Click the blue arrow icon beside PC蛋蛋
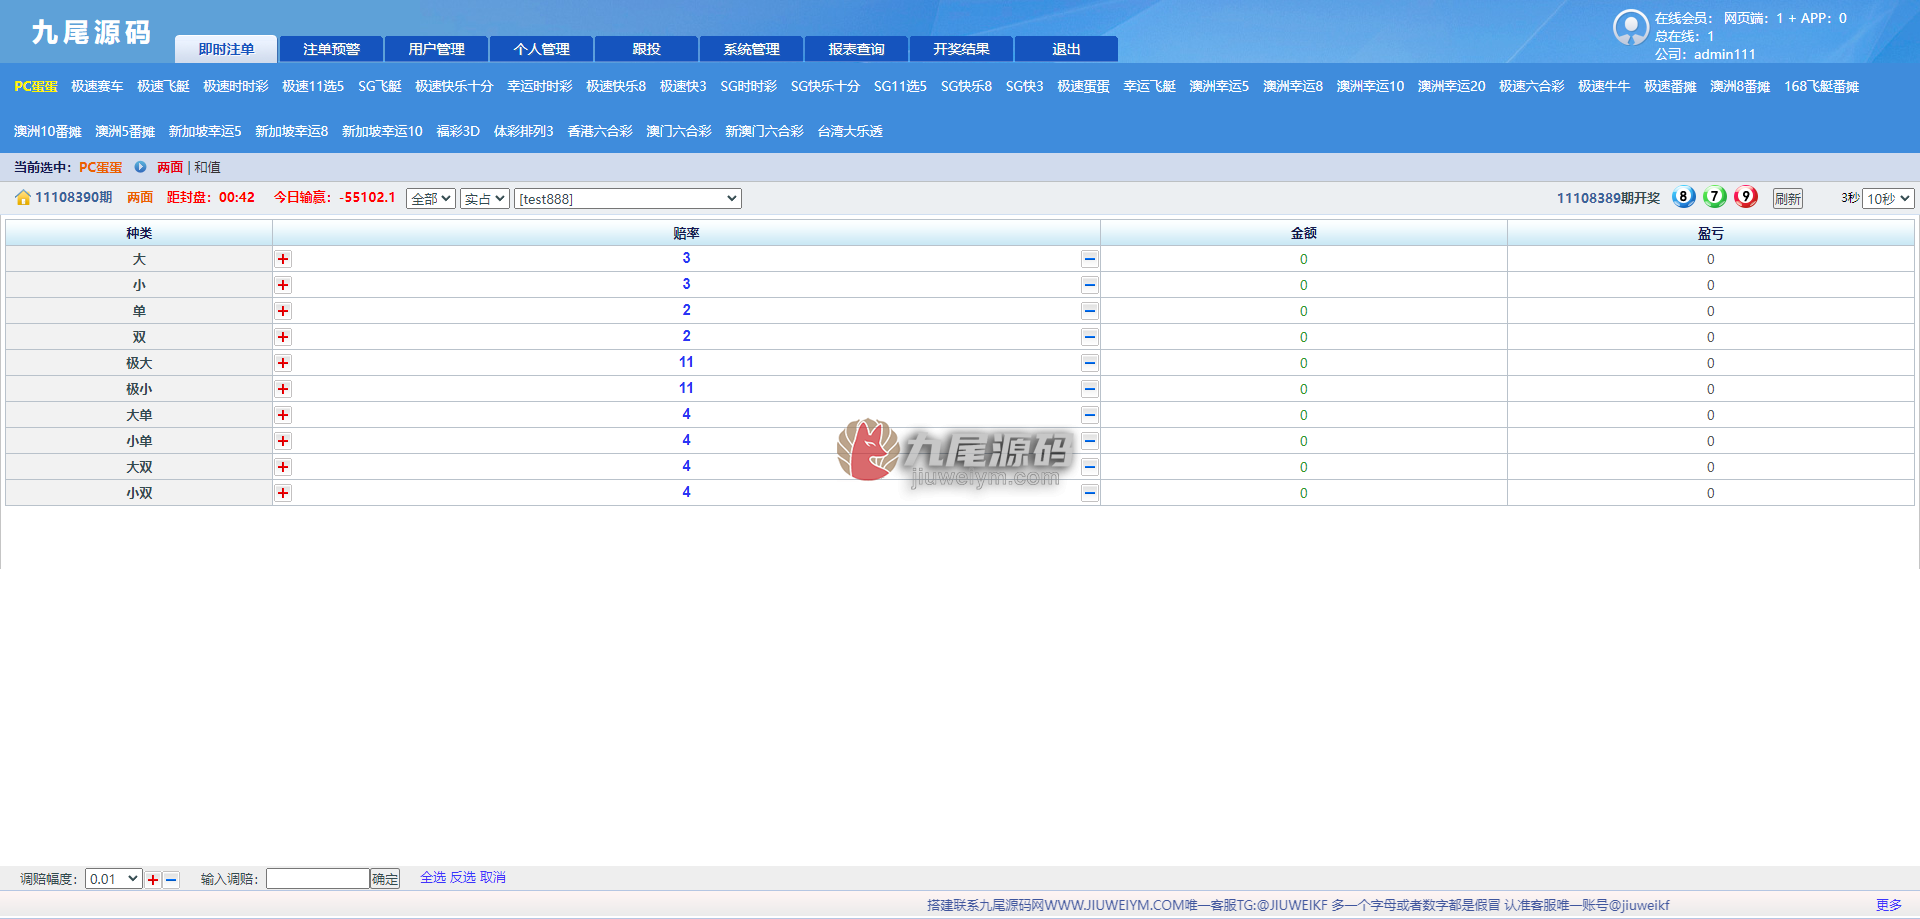The image size is (1920, 919). 140,167
